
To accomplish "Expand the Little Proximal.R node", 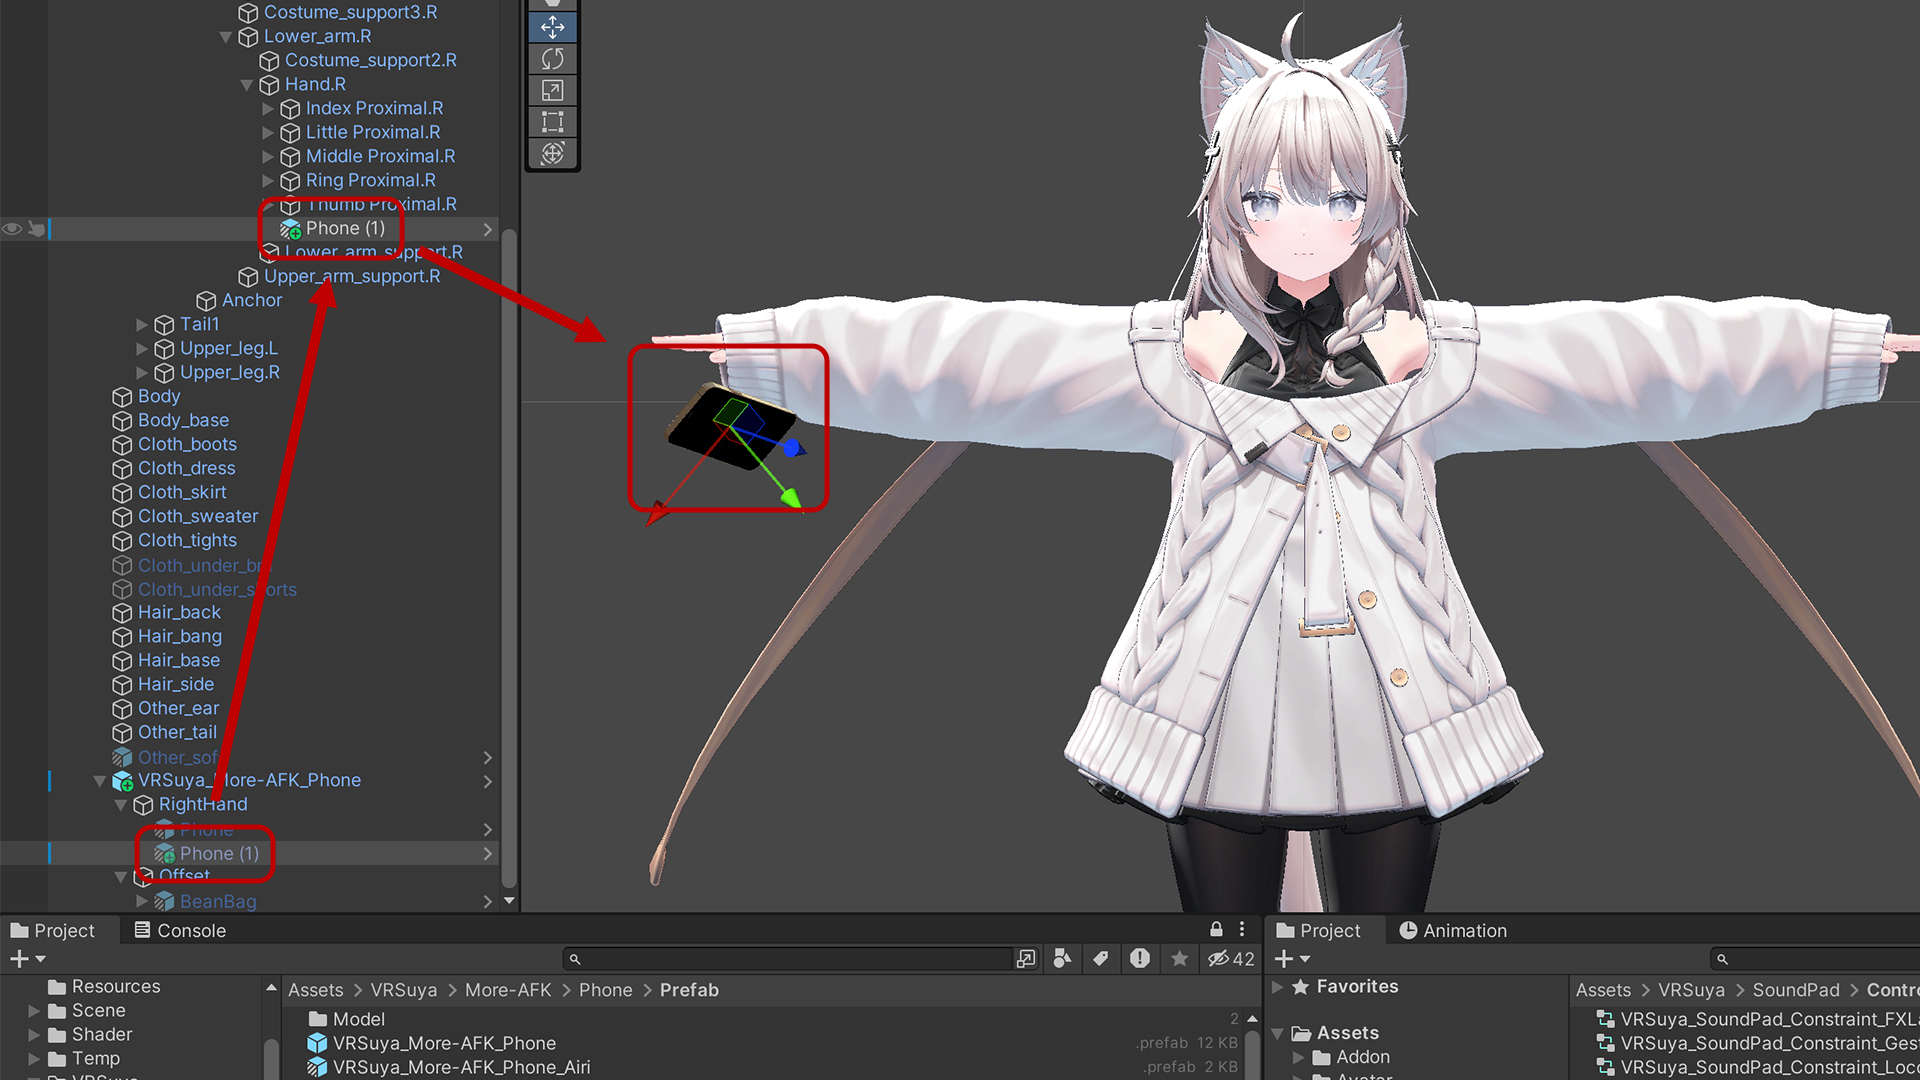I will coord(268,133).
